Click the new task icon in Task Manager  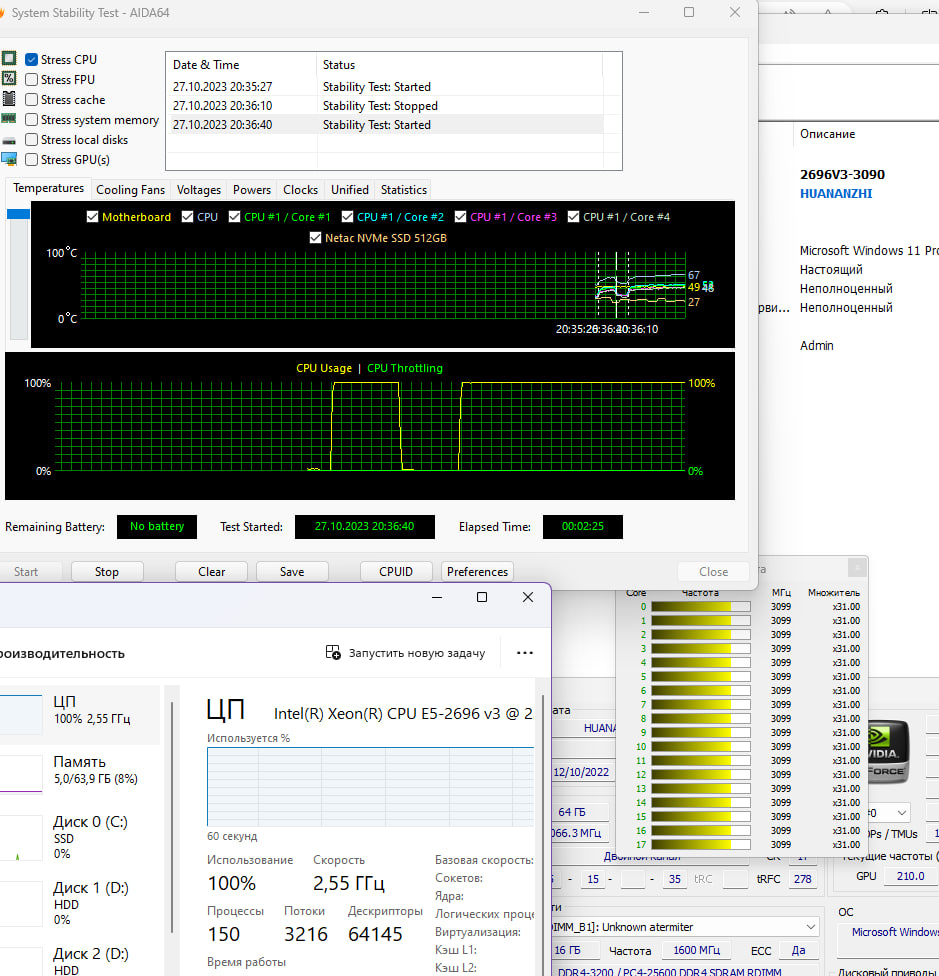point(333,652)
